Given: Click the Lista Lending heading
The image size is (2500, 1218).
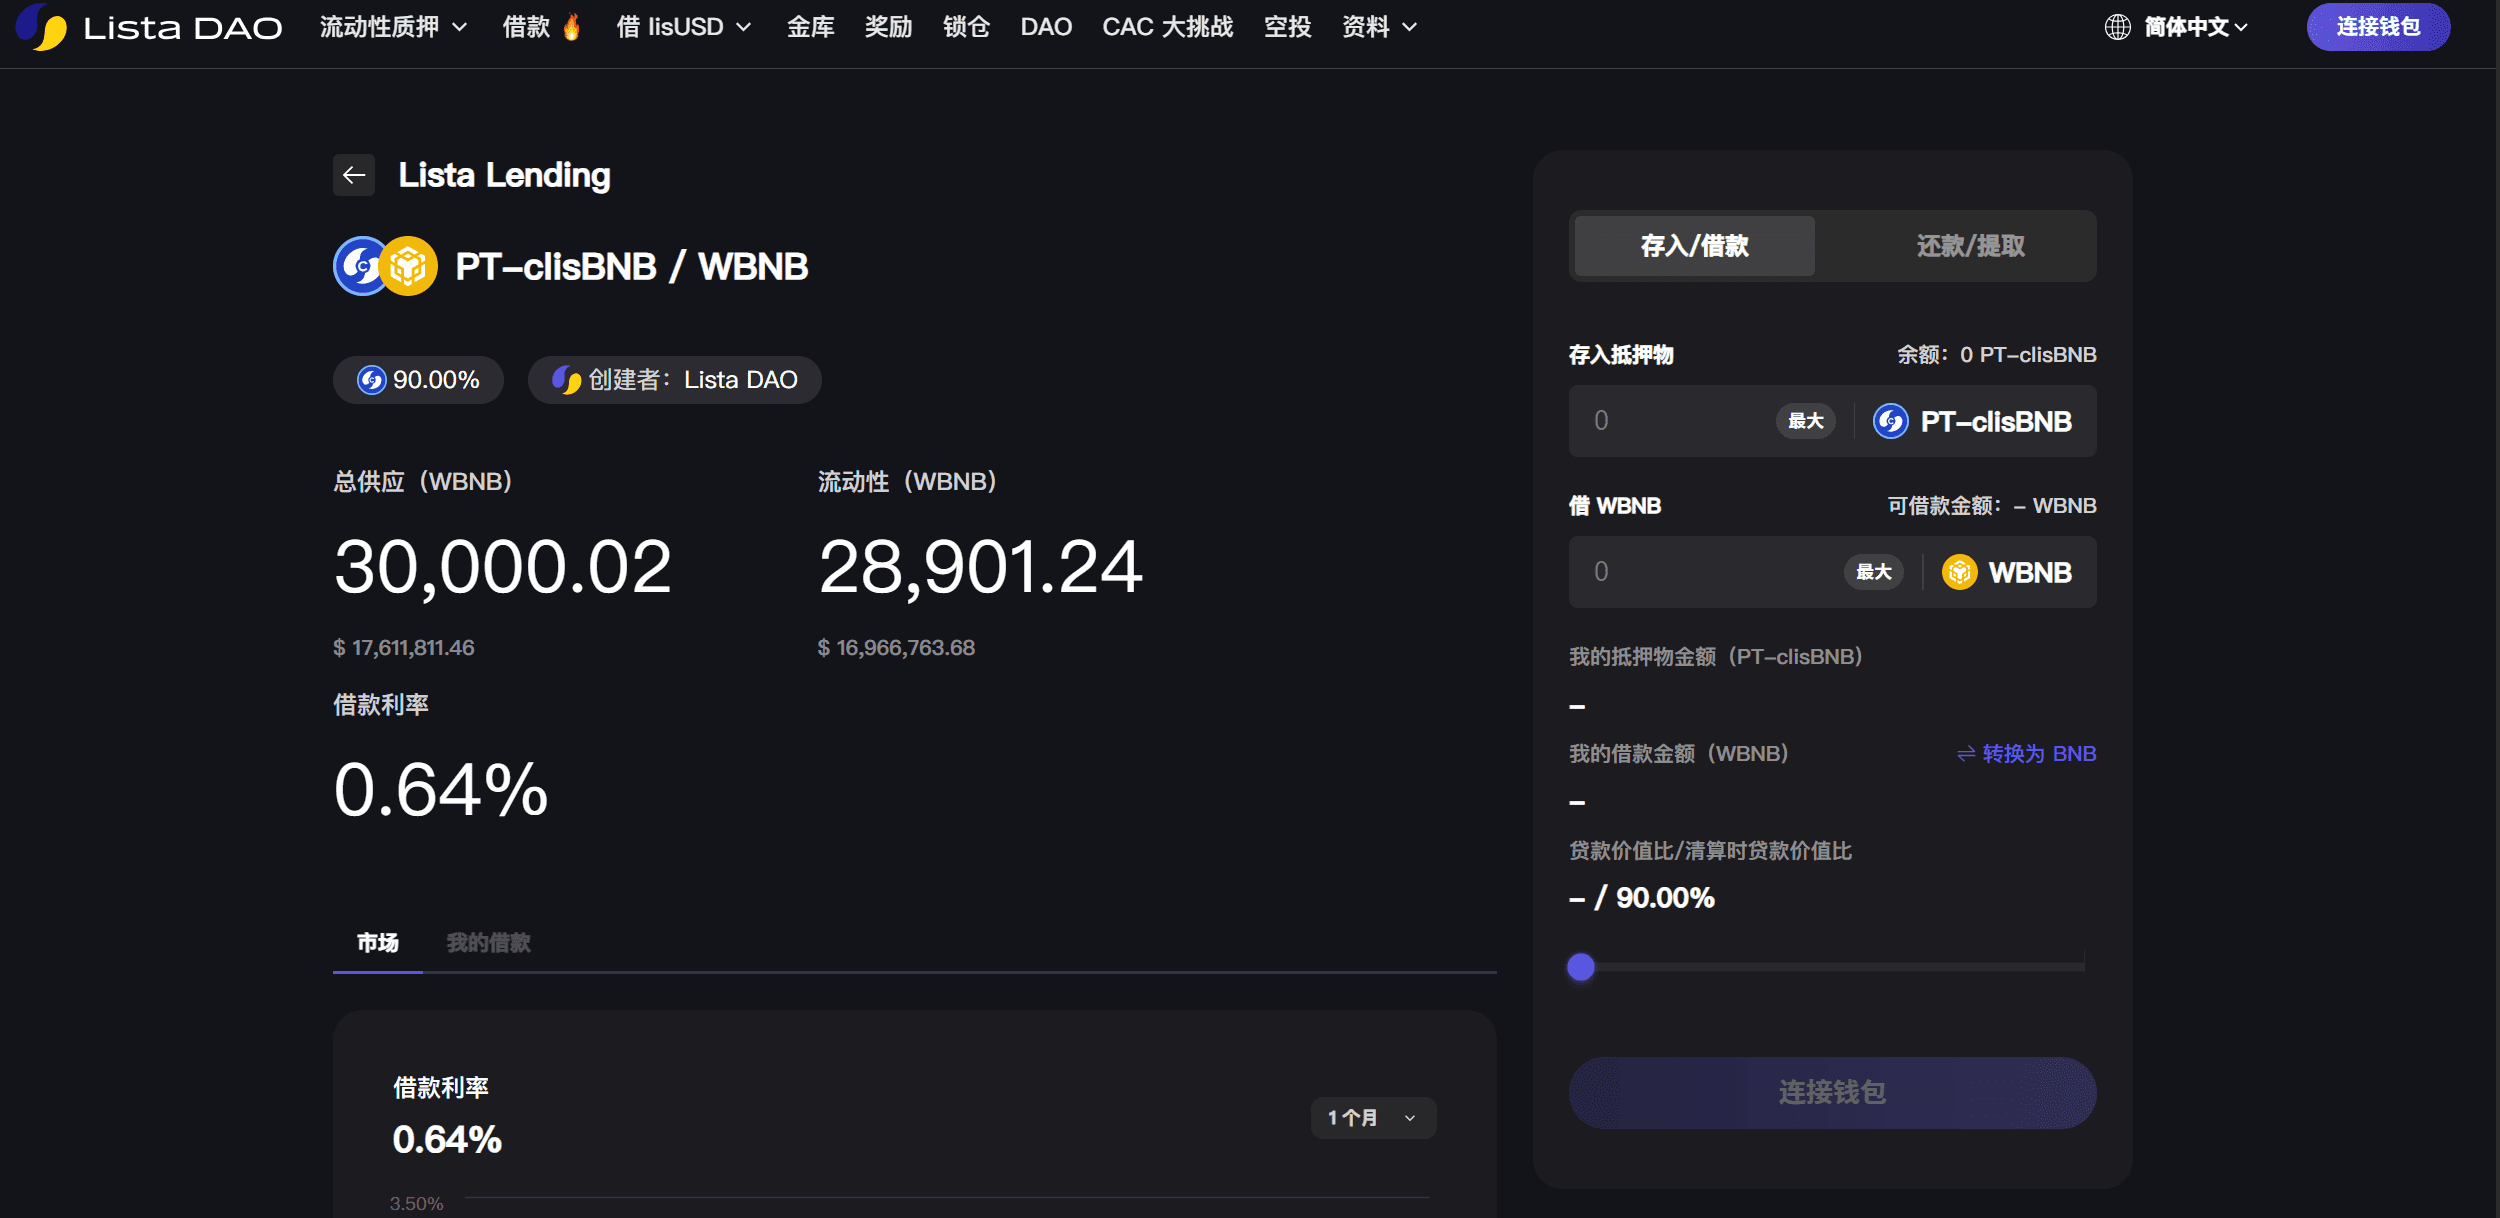Looking at the screenshot, I should (504, 175).
